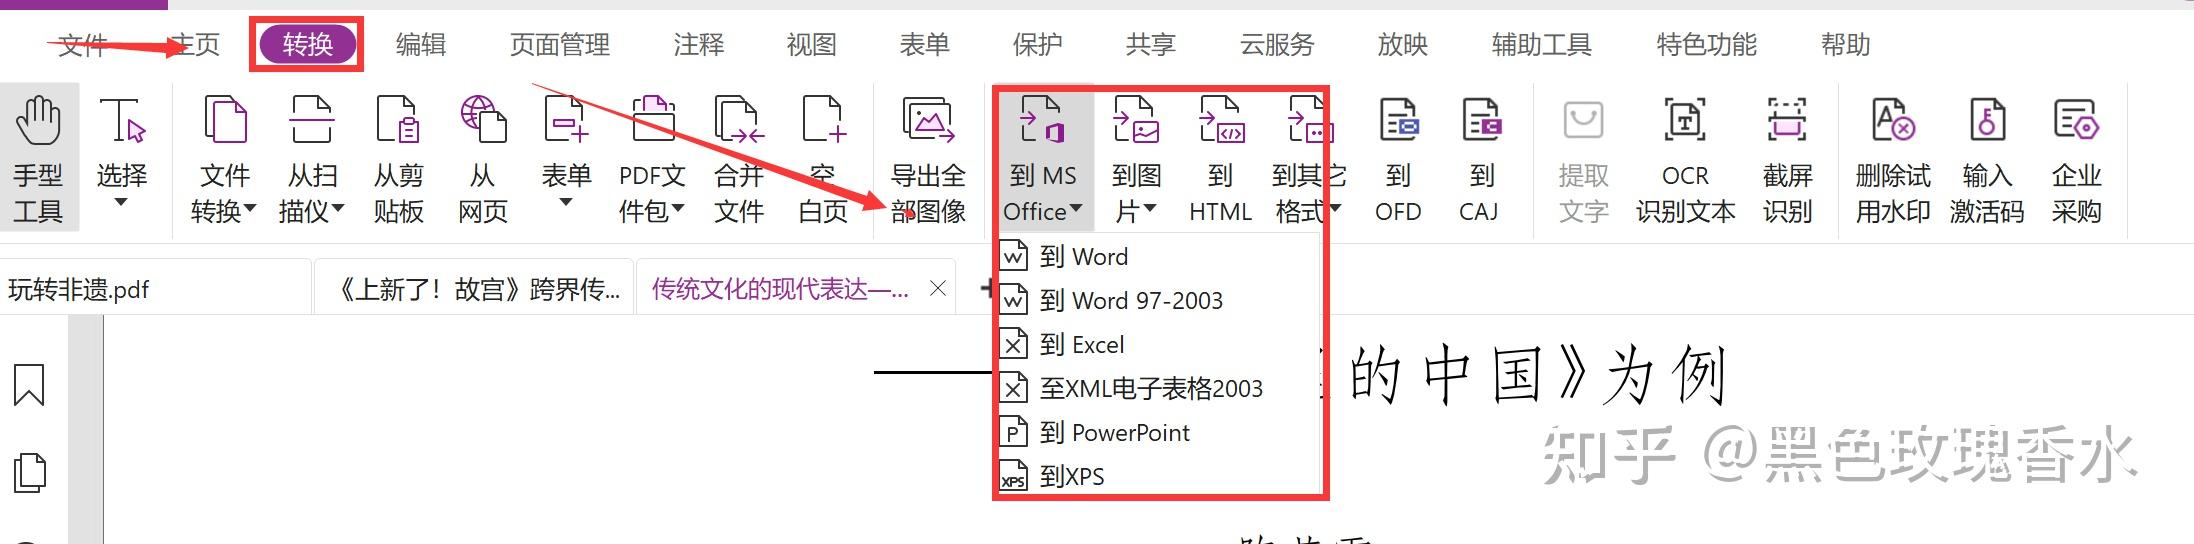Switch to document tab 玩转非遗.pdf
The image size is (2194, 544).
pos(155,289)
